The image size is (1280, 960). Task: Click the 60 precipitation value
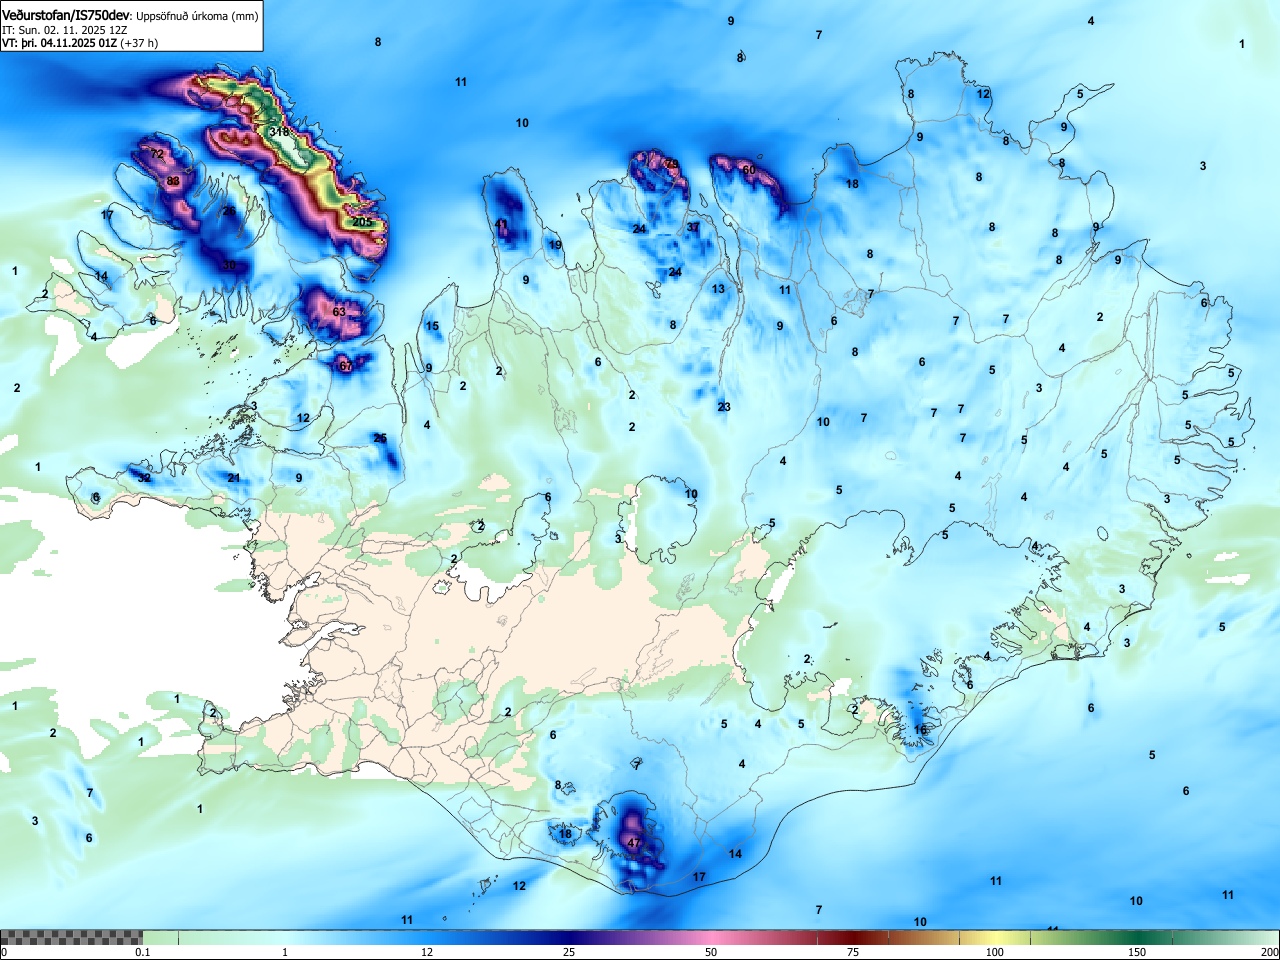(749, 170)
